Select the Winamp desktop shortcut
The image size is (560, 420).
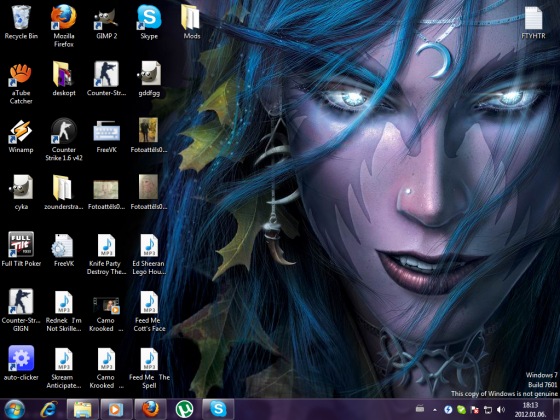click(x=21, y=136)
